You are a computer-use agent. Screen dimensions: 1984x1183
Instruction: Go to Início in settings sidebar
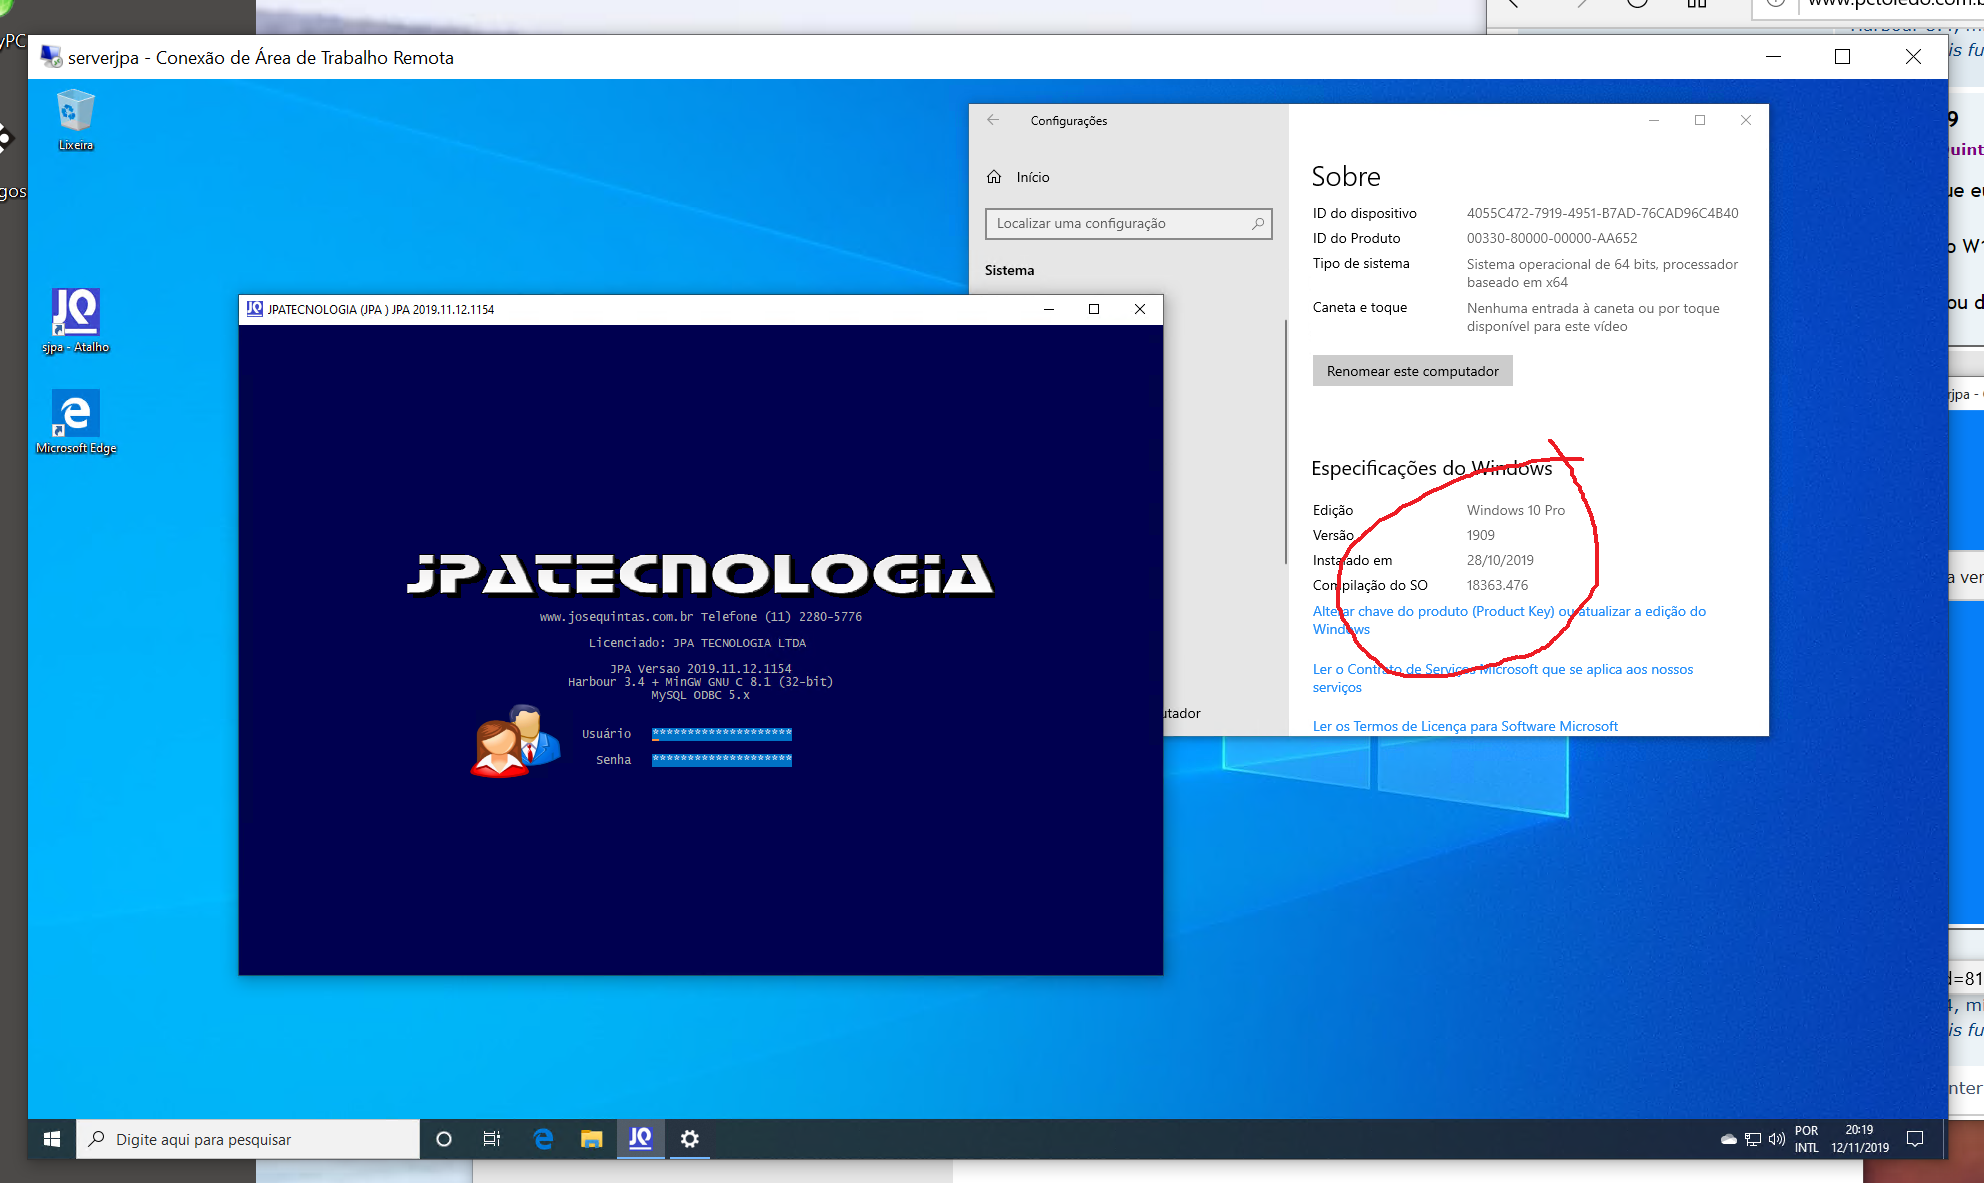[1032, 177]
